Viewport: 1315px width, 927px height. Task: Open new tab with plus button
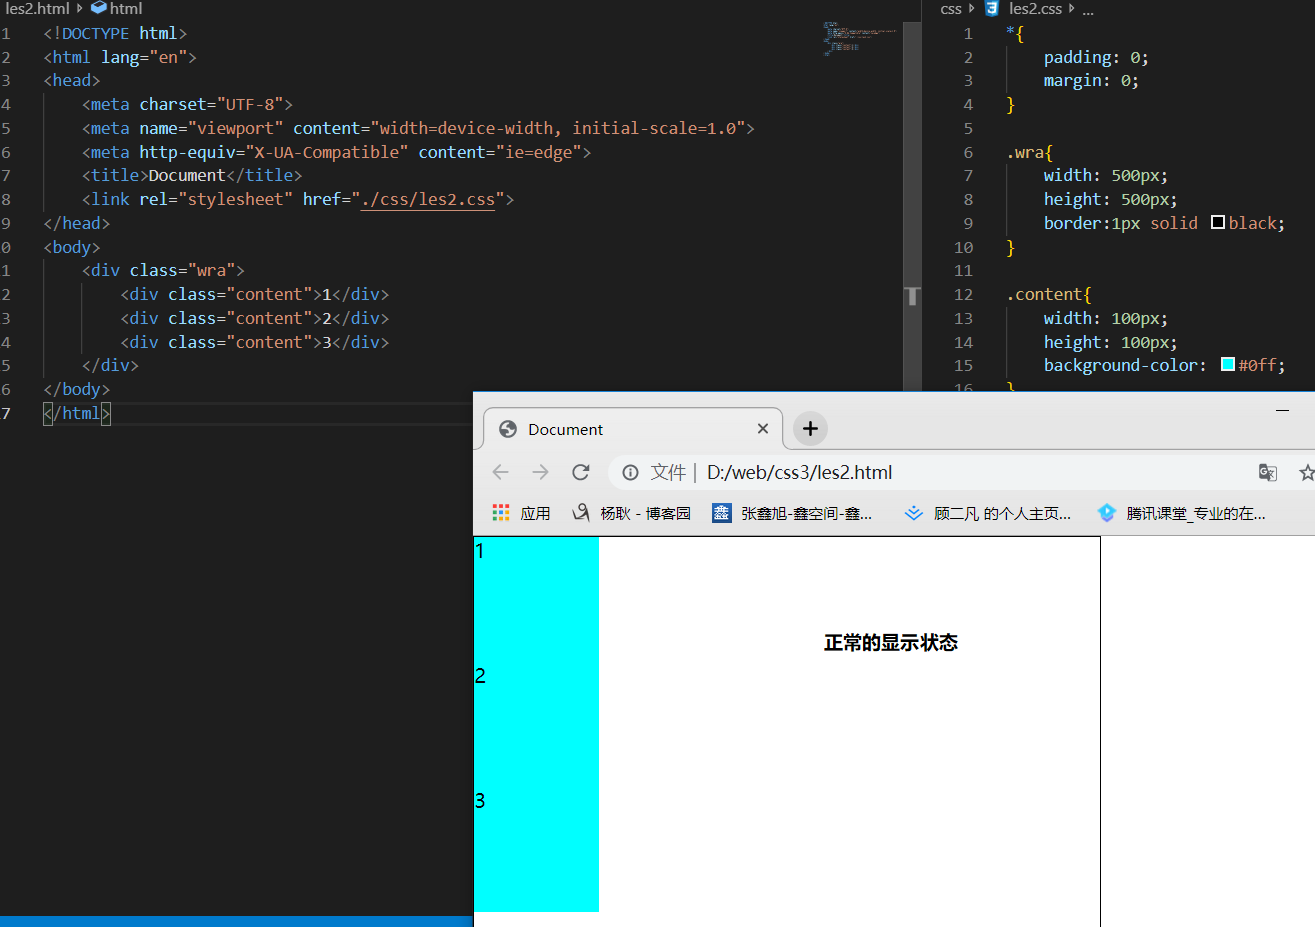click(x=810, y=429)
